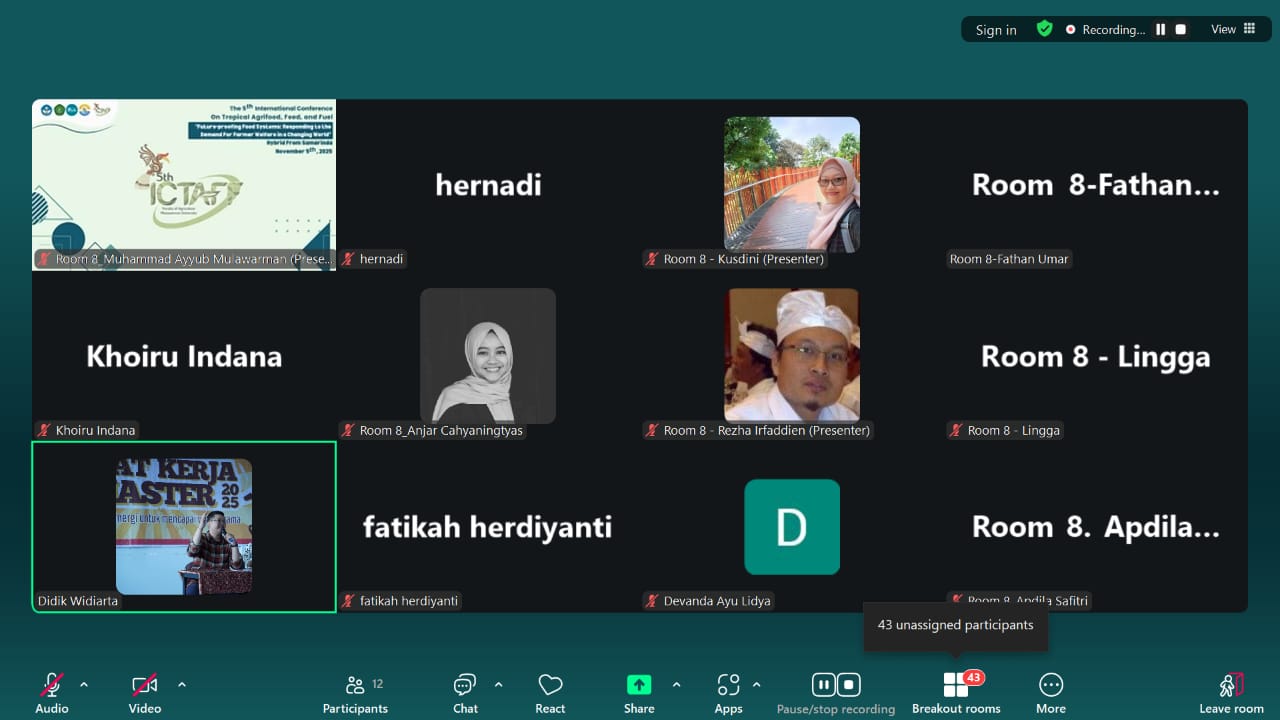Expand audio settings arrow next to Audio

coord(84,685)
